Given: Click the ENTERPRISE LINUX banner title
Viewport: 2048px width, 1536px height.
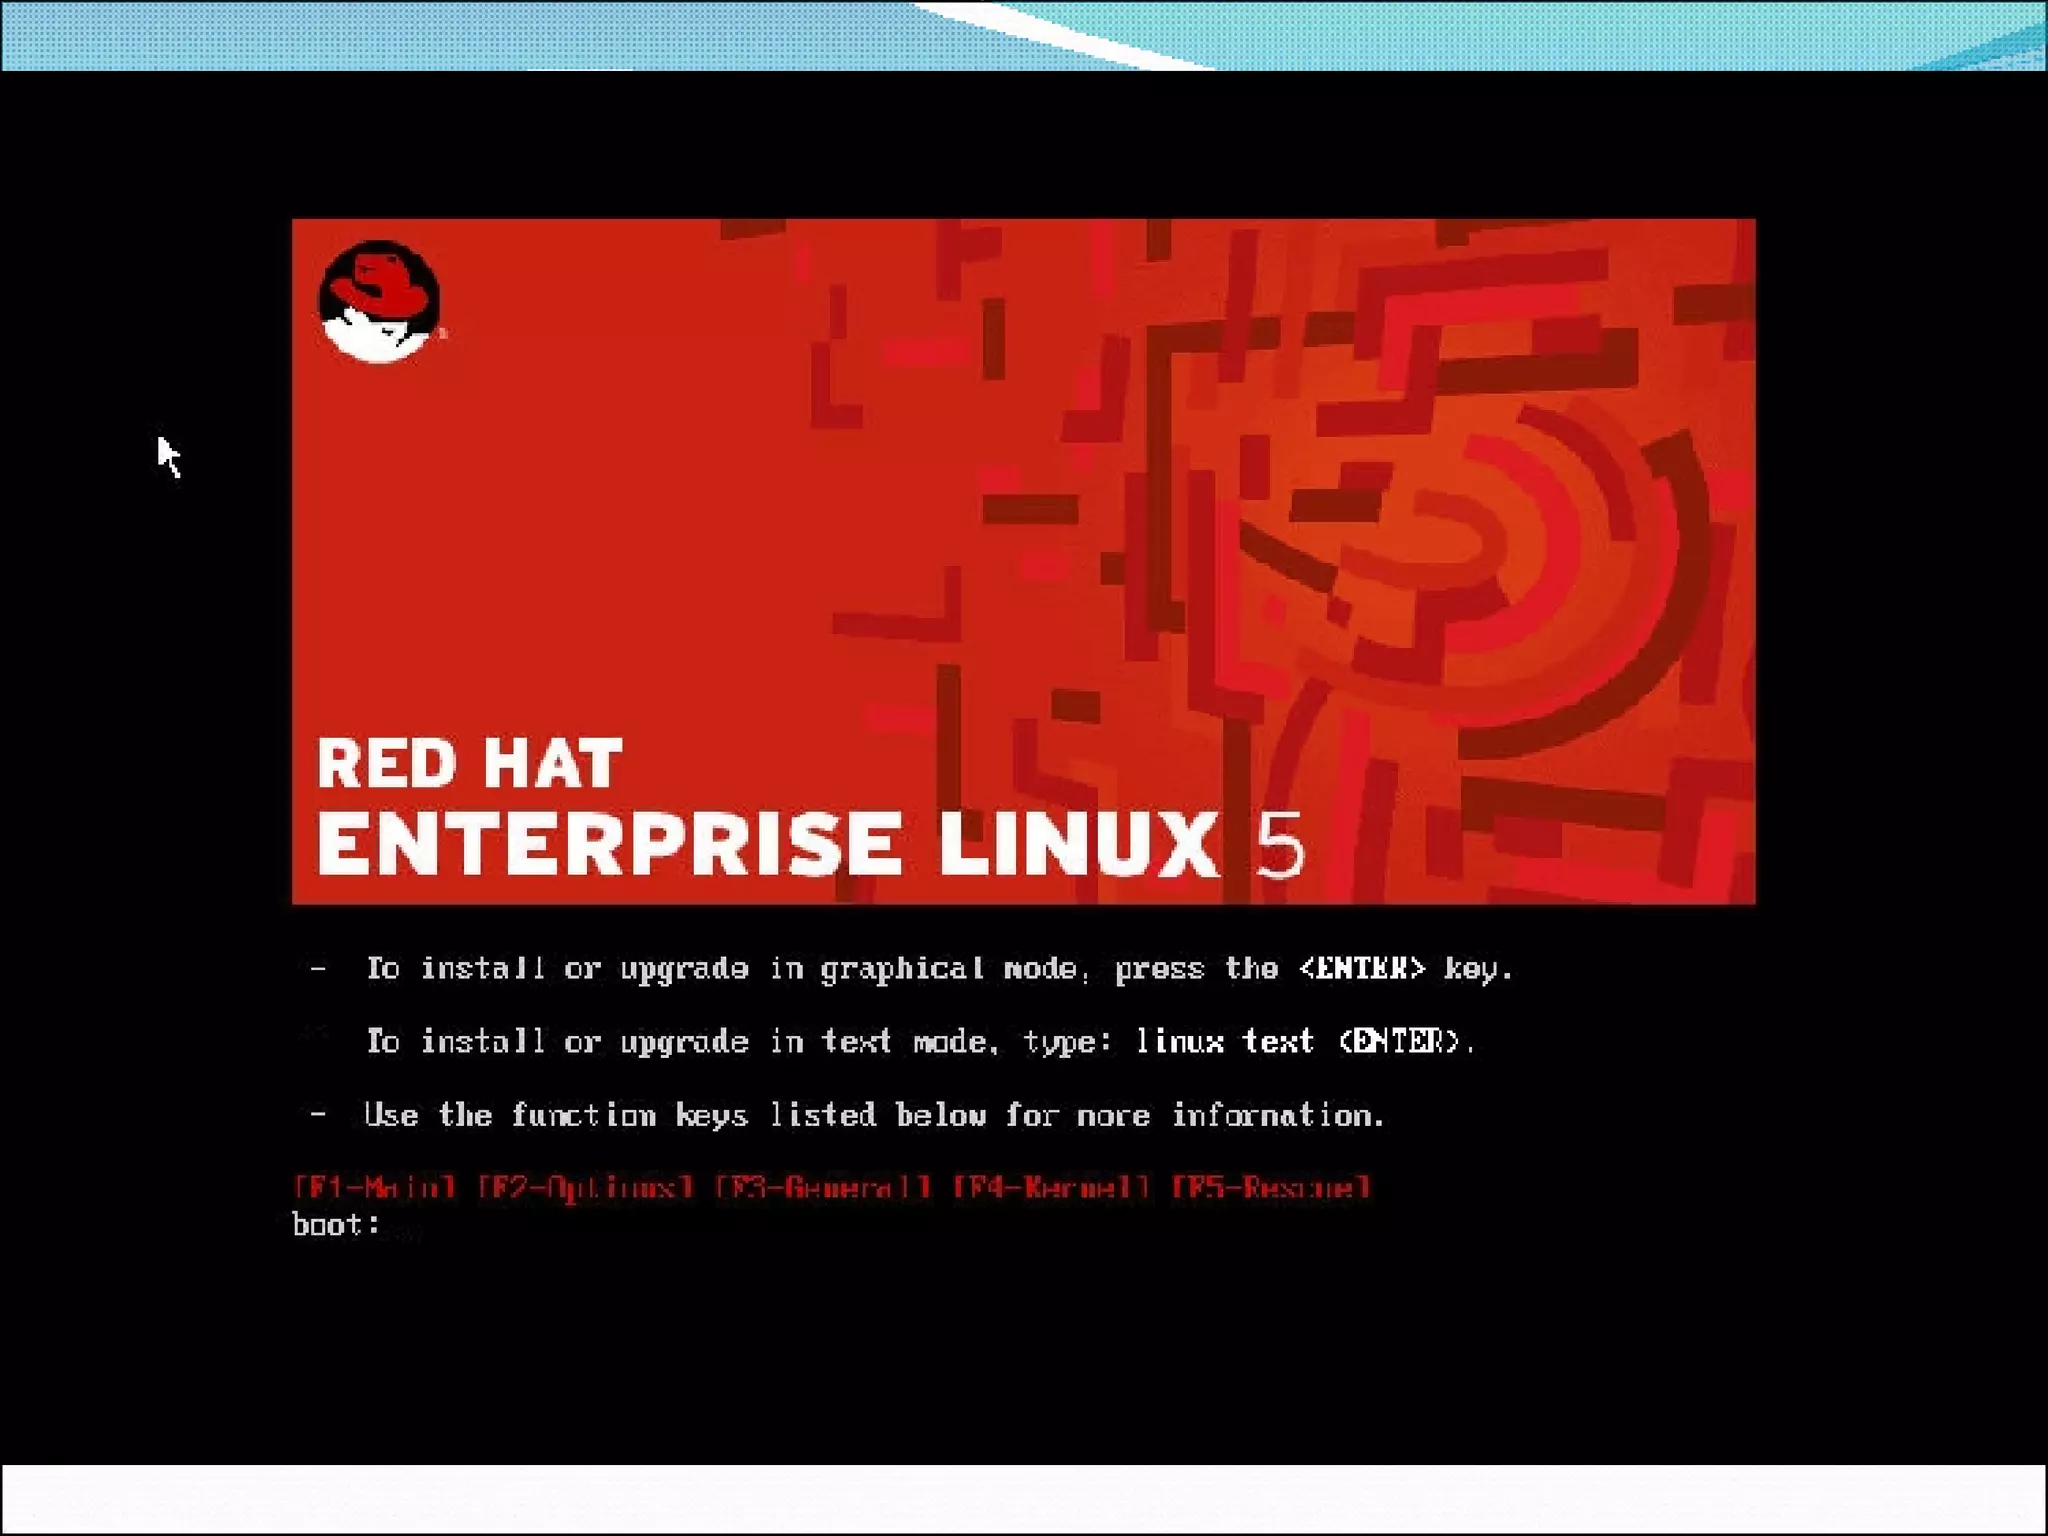Looking at the screenshot, I should coord(767,846).
